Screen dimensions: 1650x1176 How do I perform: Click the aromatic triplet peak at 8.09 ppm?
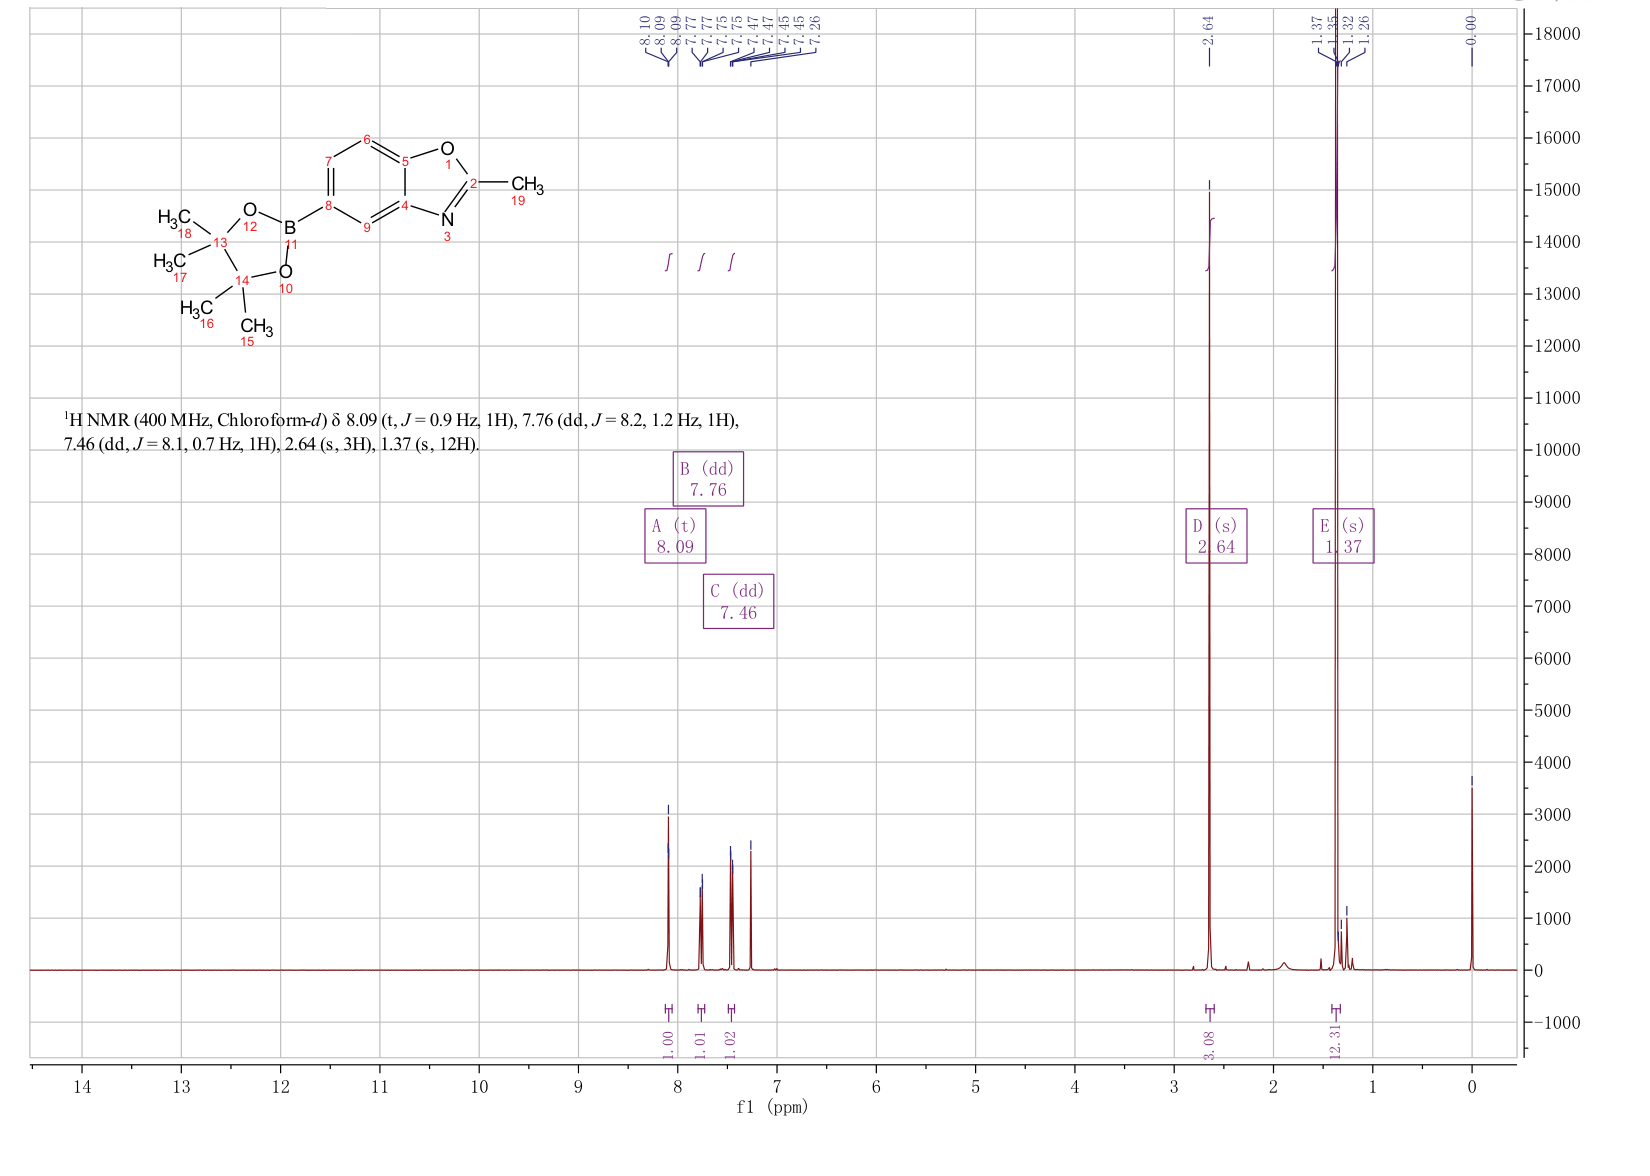pos(668,895)
